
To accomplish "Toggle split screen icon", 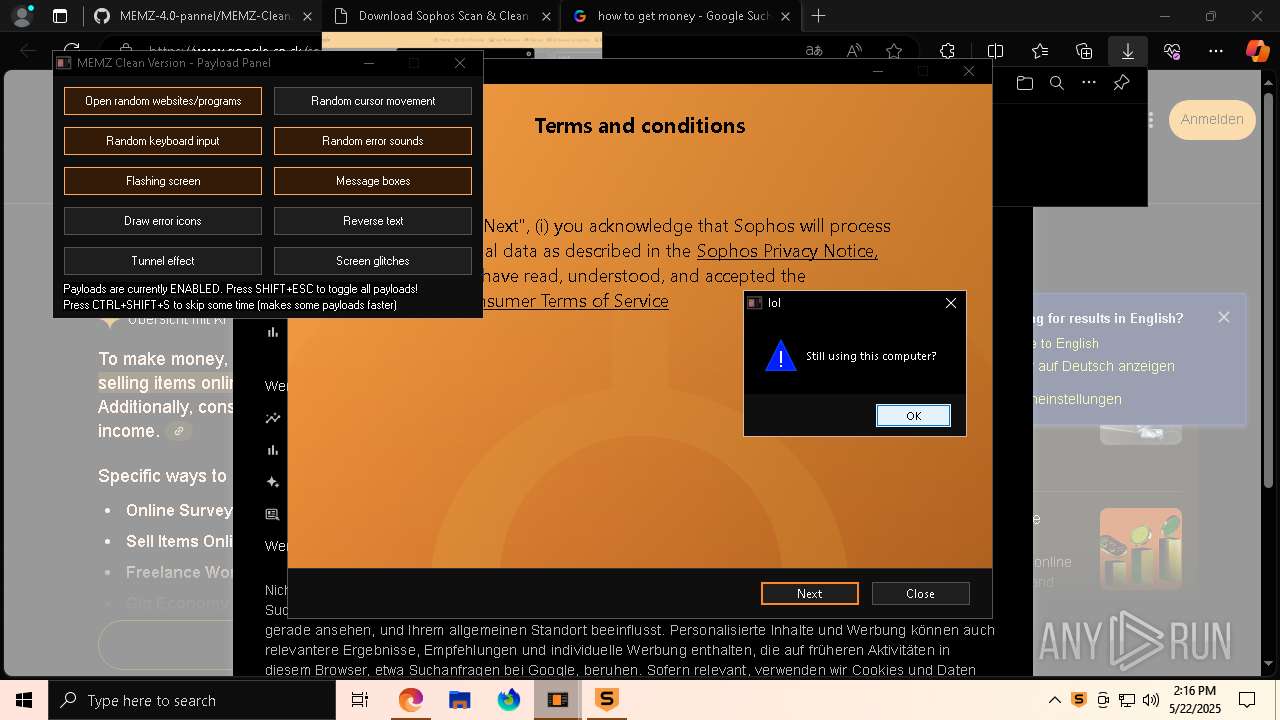I will [995, 51].
